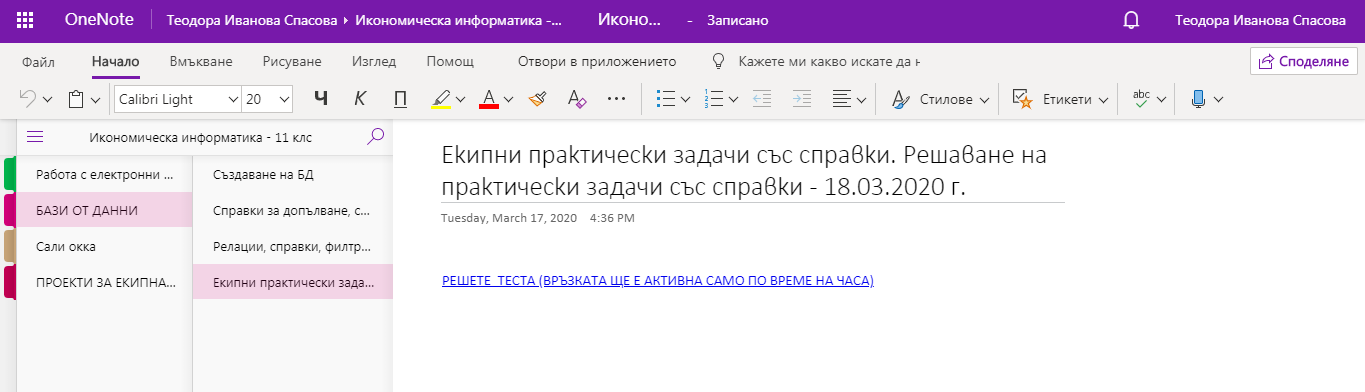Expand numbering style dropdown

click(733, 100)
